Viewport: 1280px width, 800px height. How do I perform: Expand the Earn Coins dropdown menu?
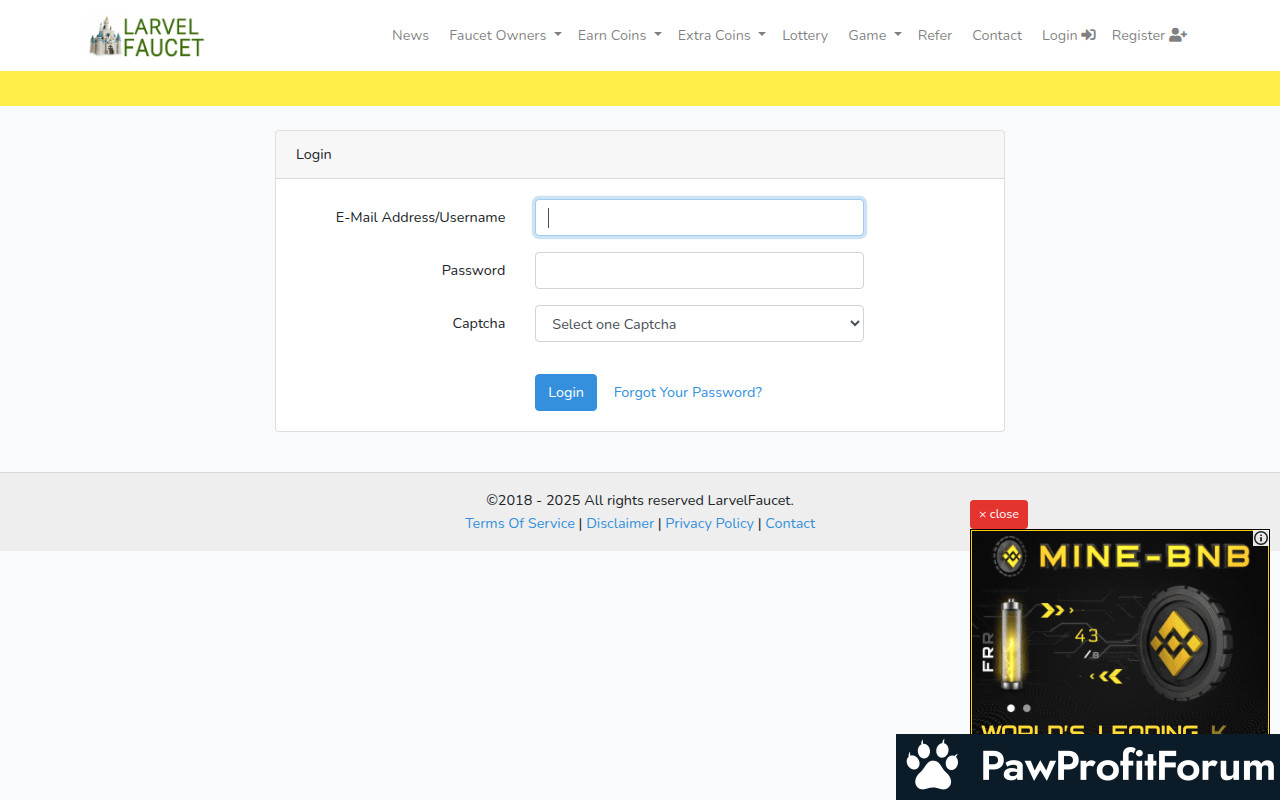(619, 35)
